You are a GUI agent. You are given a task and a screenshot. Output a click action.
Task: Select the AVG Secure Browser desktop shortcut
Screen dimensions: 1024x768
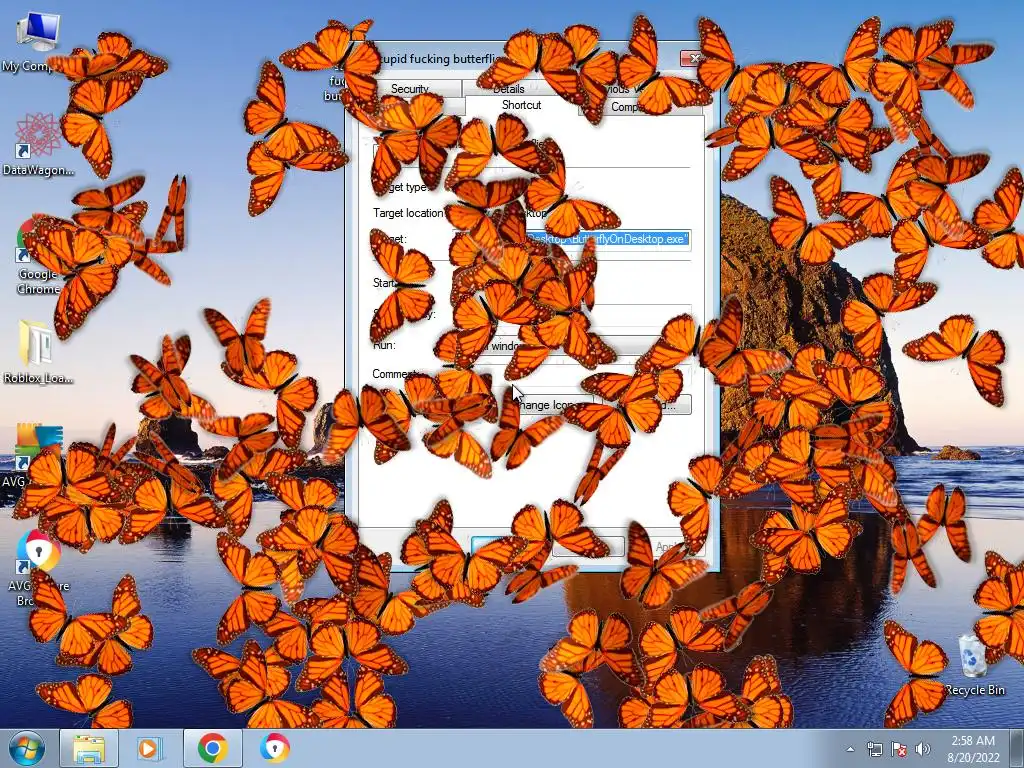[x=38, y=567]
